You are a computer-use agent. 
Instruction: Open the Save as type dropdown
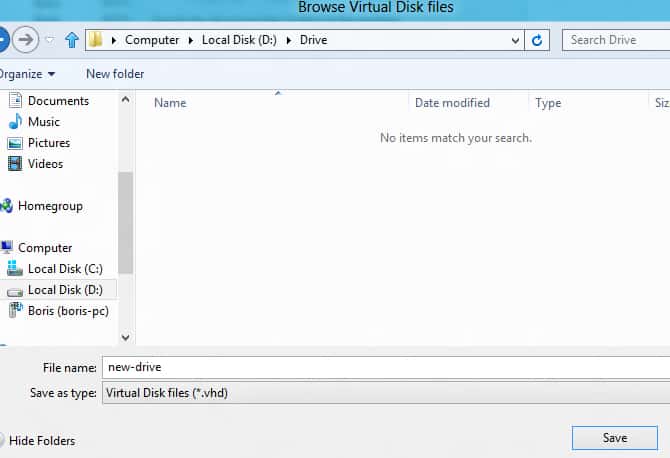point(385,393)
